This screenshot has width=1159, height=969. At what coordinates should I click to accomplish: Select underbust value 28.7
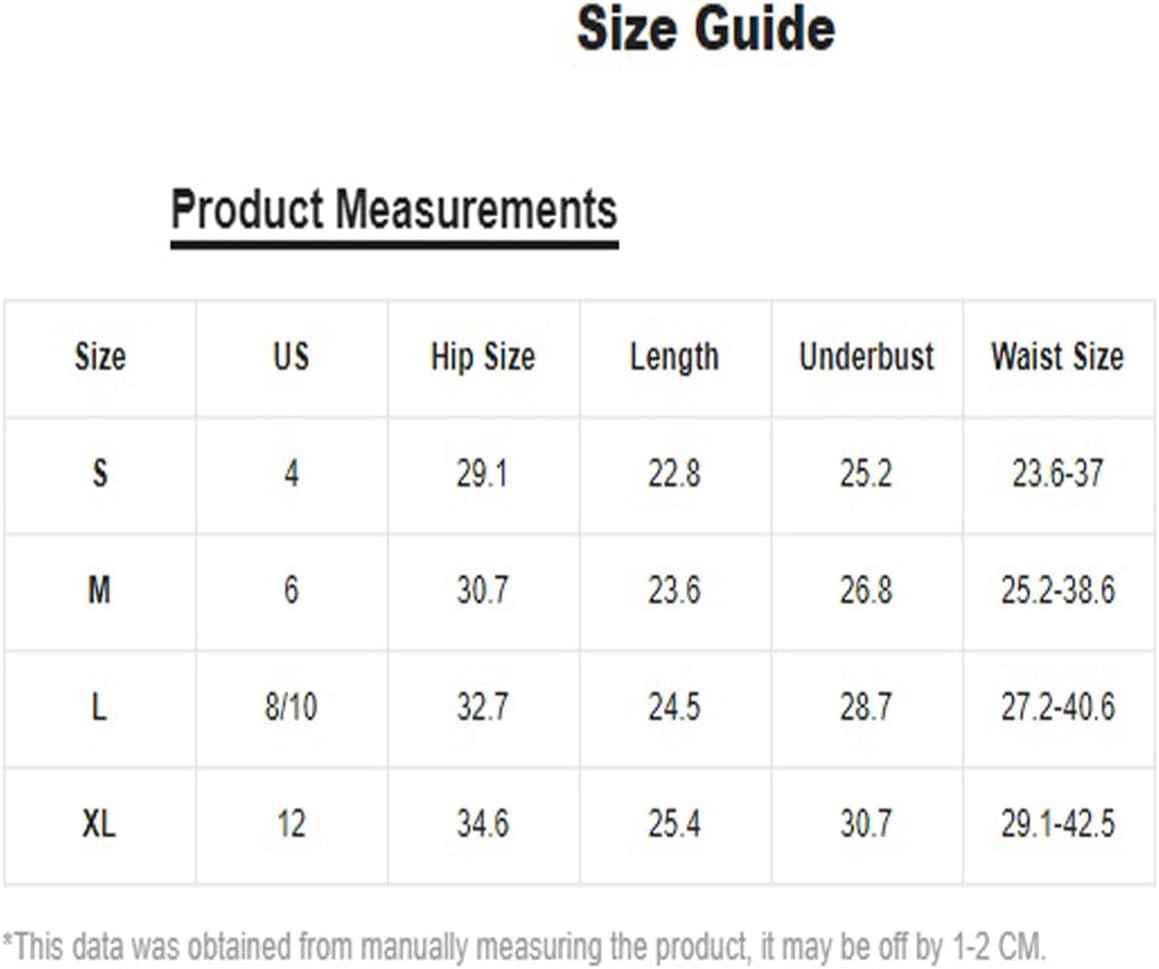pyautogui.click(x=866, y=707)
